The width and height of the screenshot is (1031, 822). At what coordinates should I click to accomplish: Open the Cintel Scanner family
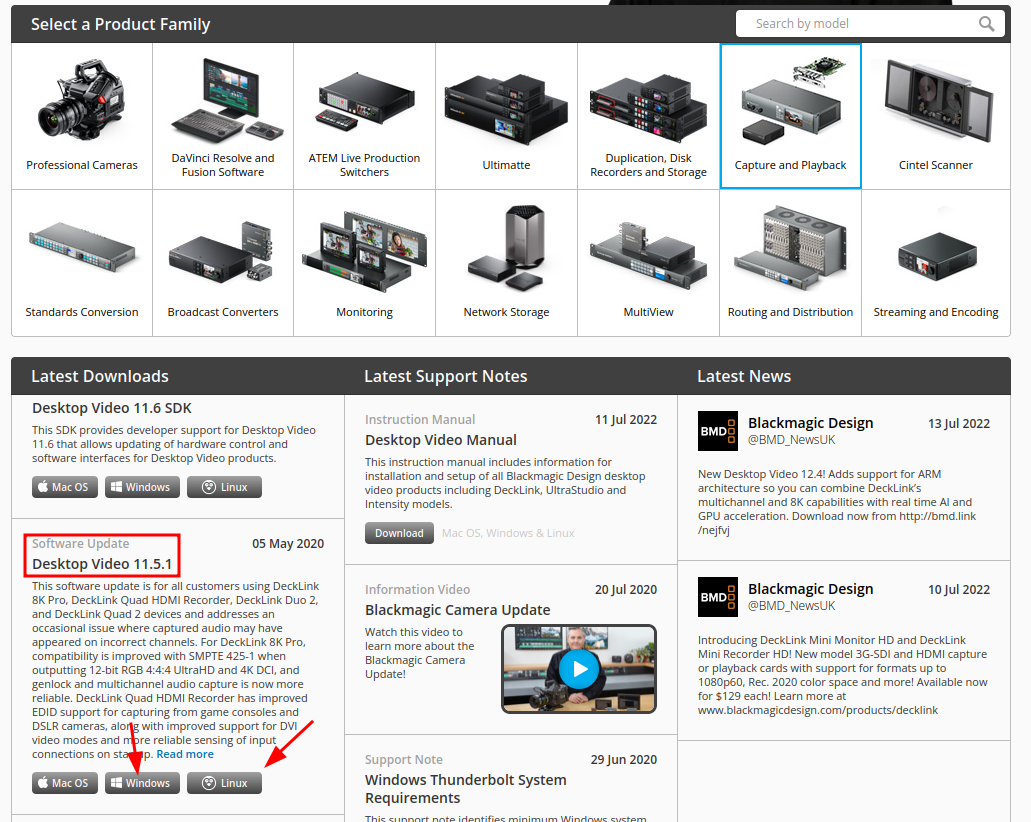(936, 116)
